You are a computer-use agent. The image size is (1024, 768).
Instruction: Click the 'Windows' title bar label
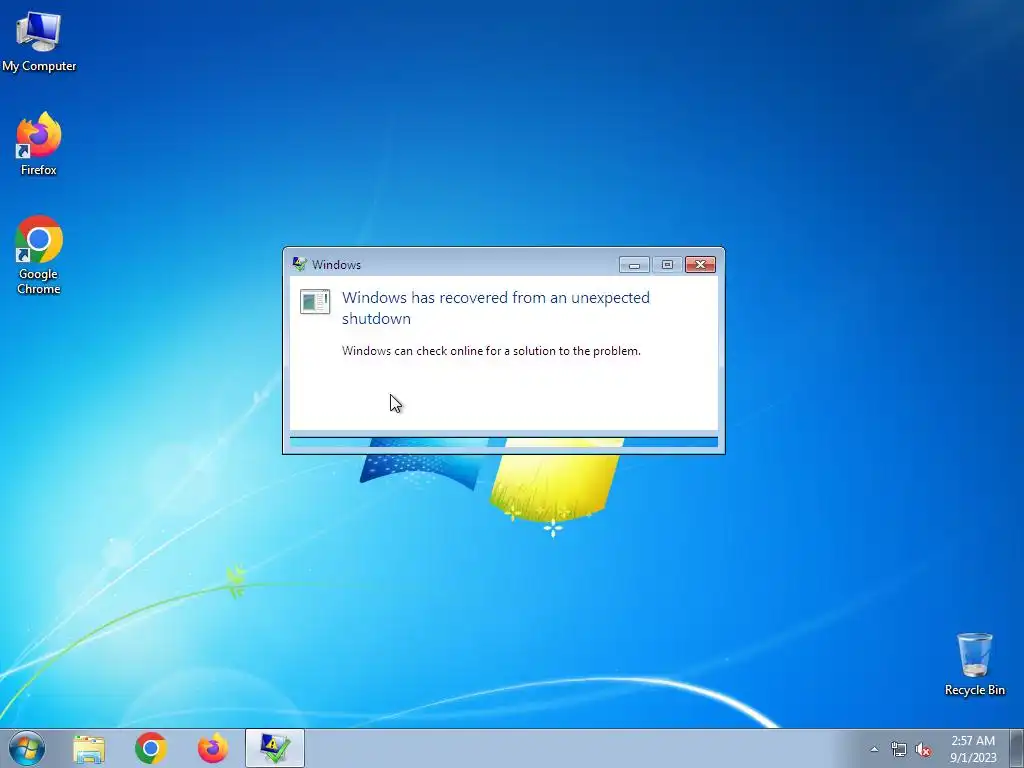tap(336, 264)
